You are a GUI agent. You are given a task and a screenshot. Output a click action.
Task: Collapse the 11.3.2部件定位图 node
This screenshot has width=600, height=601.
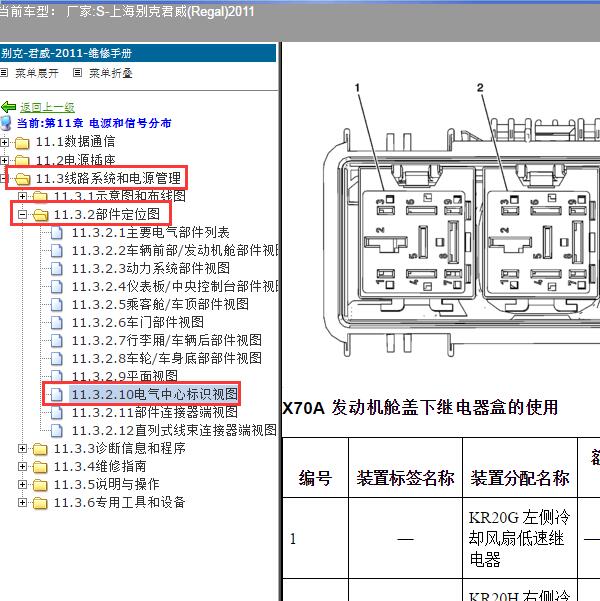click(22, 214)
